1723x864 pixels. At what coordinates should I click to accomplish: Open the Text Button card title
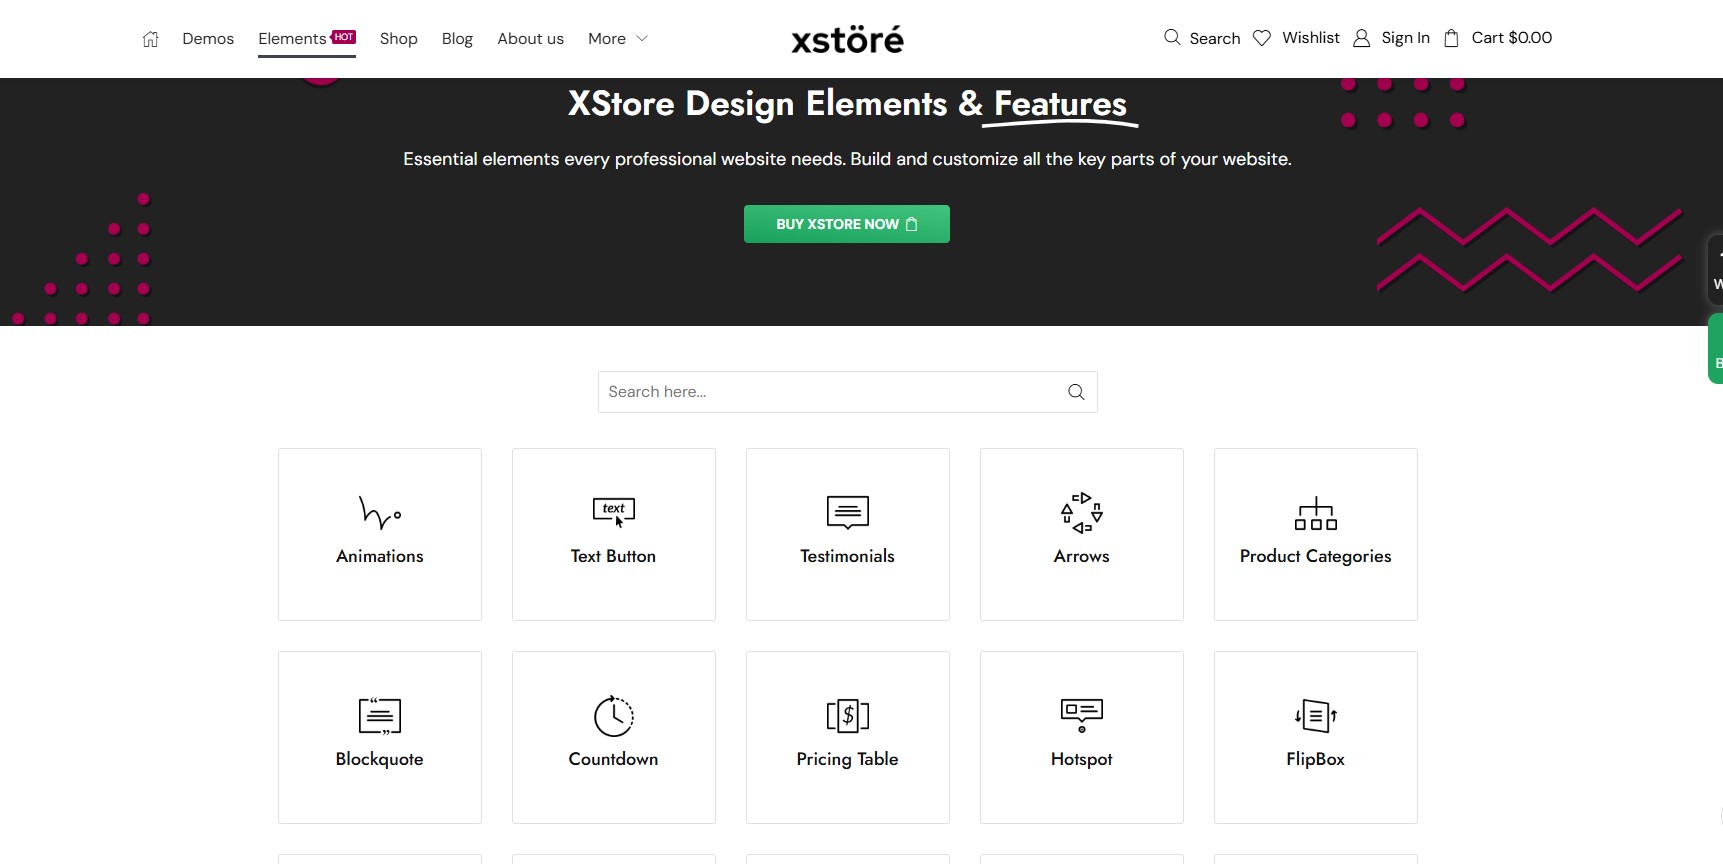pyautogui.click(x=614, y=556)
